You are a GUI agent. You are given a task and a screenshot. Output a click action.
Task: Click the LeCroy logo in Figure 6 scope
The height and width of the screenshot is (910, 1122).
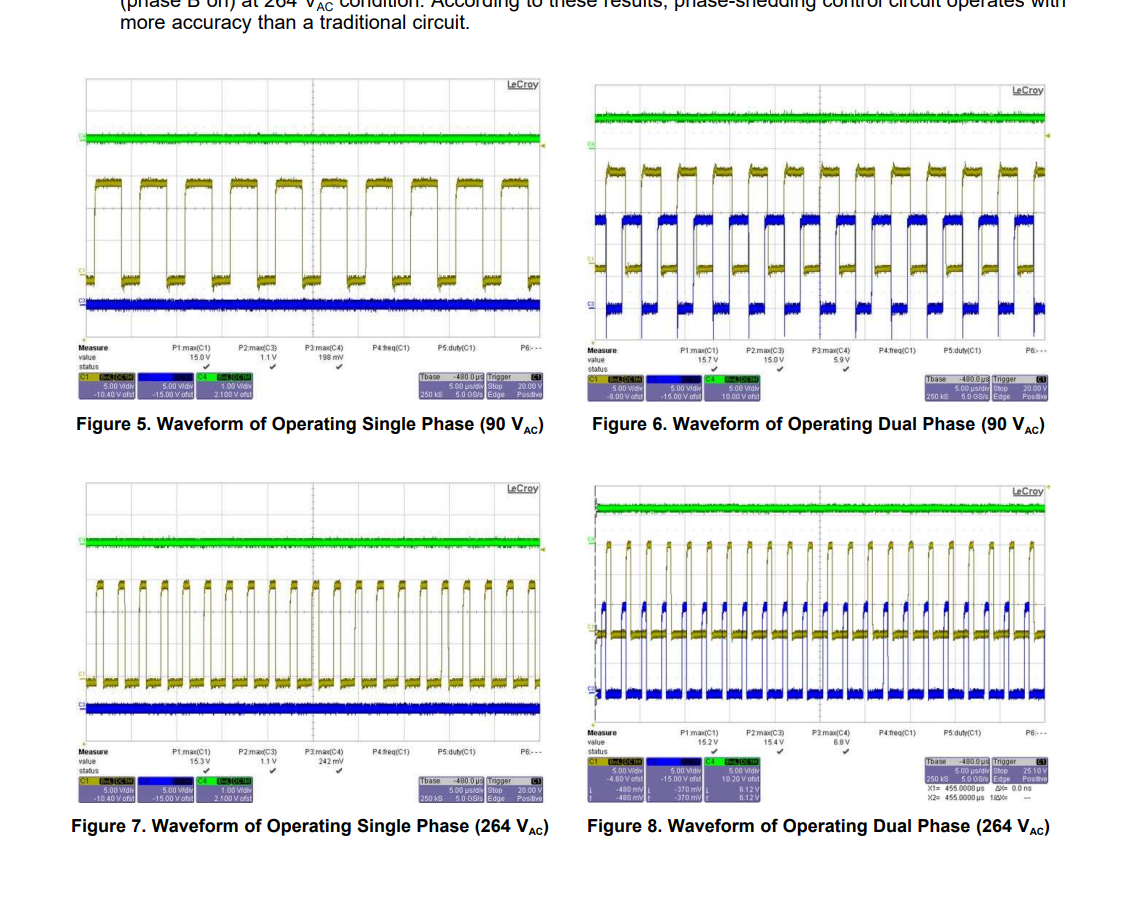coord(1028,90)
